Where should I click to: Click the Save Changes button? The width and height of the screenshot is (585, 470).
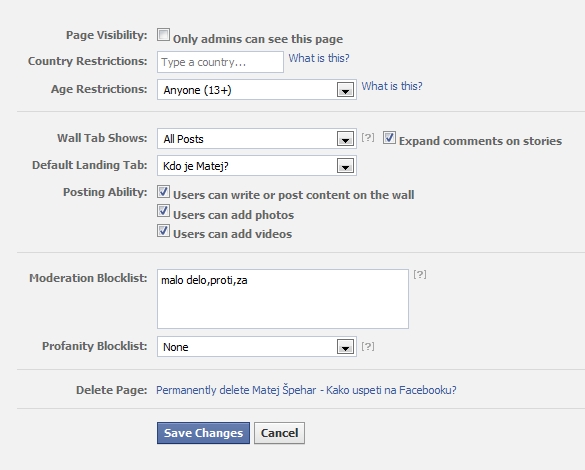point(203,433)
